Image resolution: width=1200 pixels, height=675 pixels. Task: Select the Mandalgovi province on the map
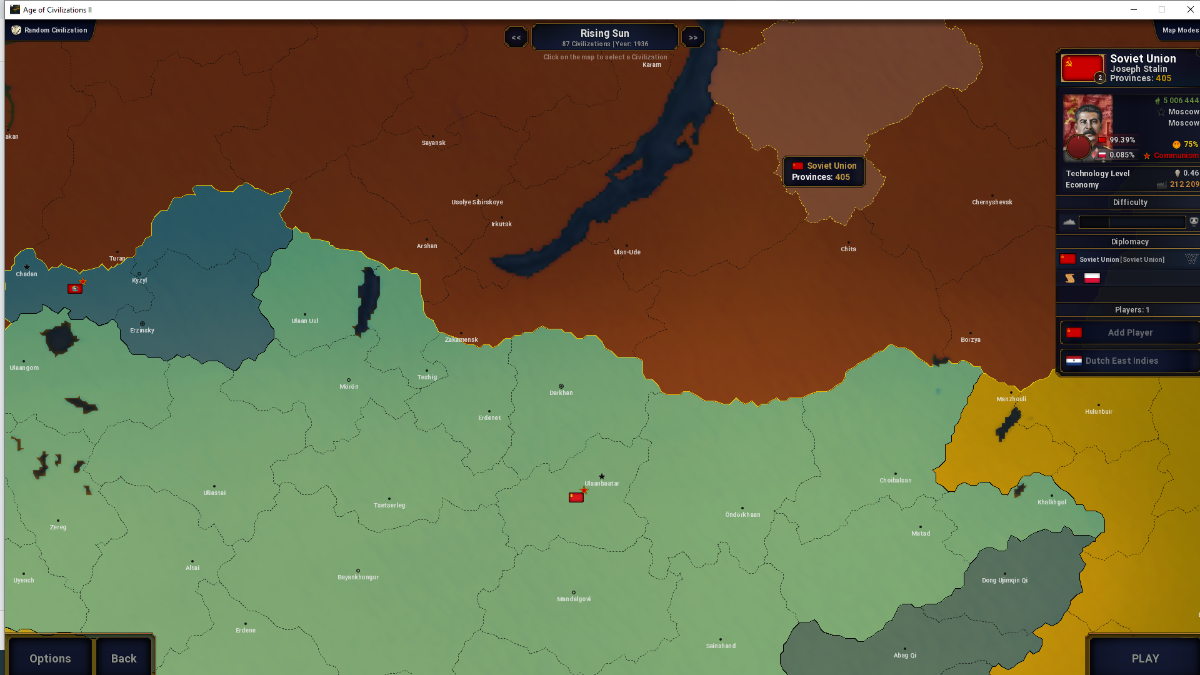(574, 598)
